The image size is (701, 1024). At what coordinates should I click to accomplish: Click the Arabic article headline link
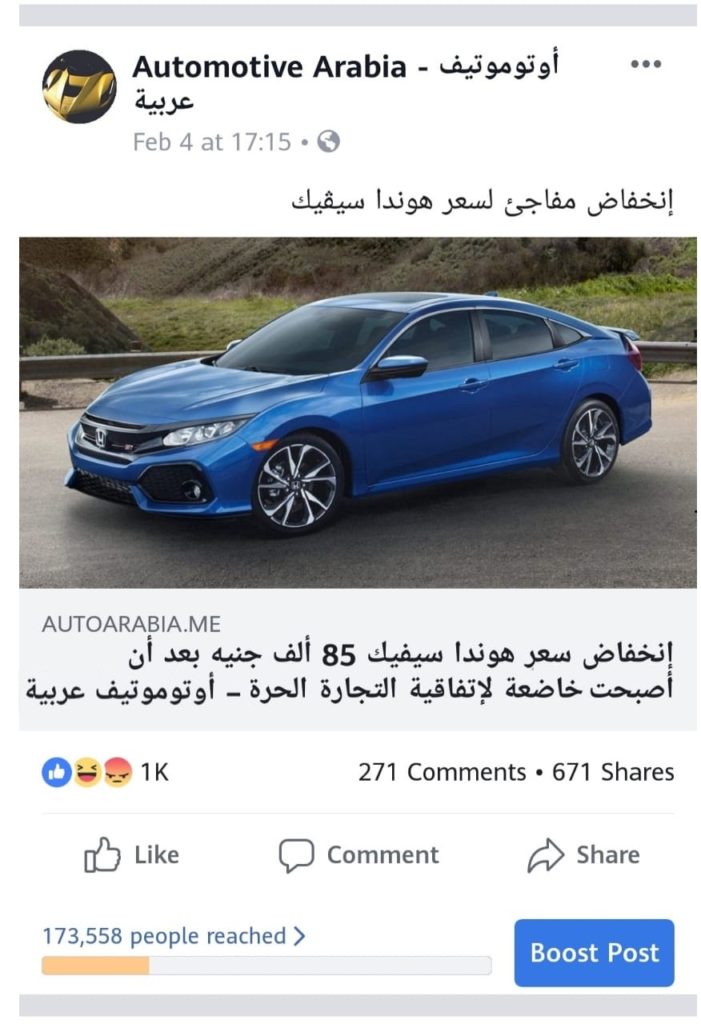tap(350, 672)
